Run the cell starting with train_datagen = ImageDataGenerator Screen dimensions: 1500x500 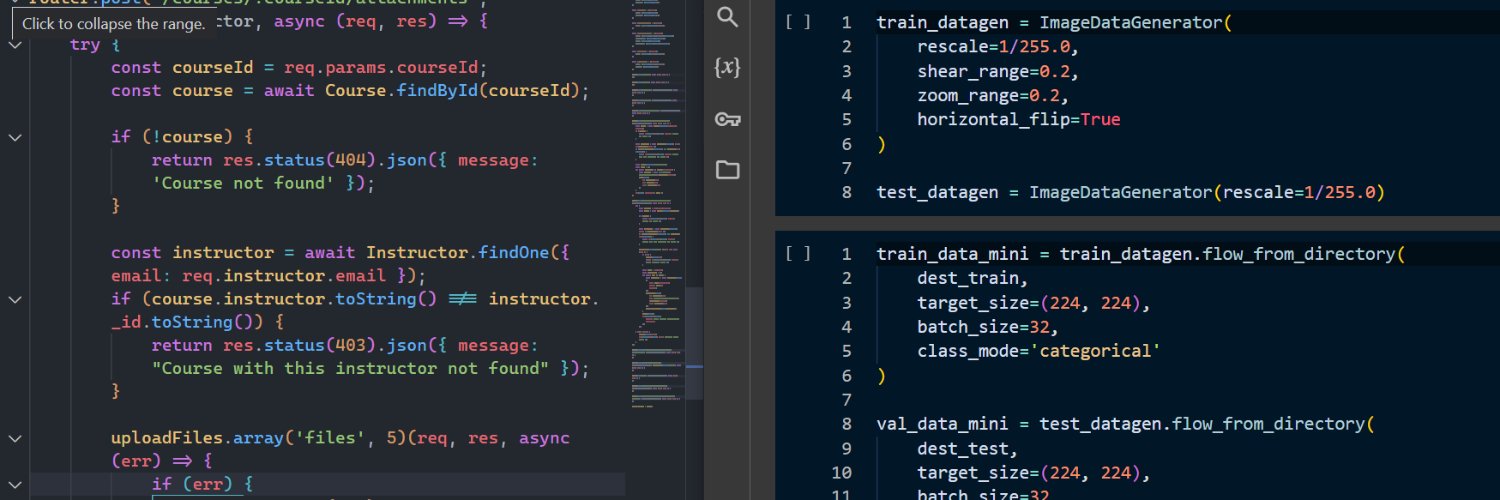[x=798, y=22]
